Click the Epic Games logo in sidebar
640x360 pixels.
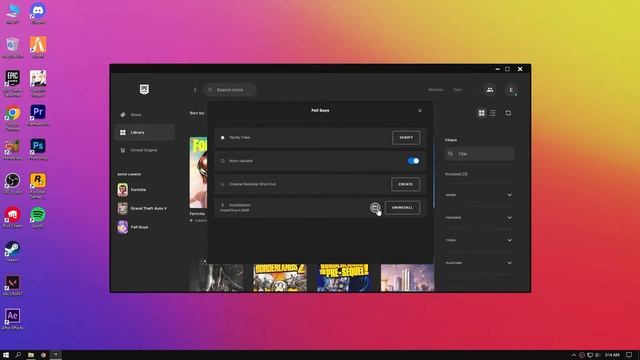pos(144,89)
